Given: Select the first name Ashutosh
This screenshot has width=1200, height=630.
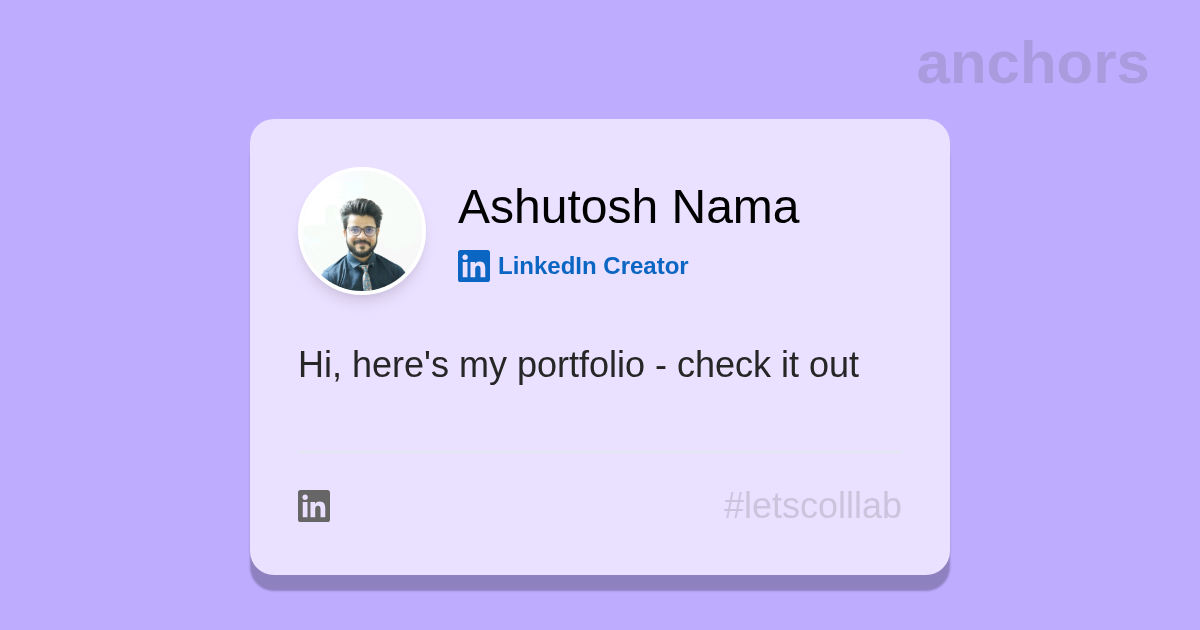Looking at the screenshot, I should (557, 207).
